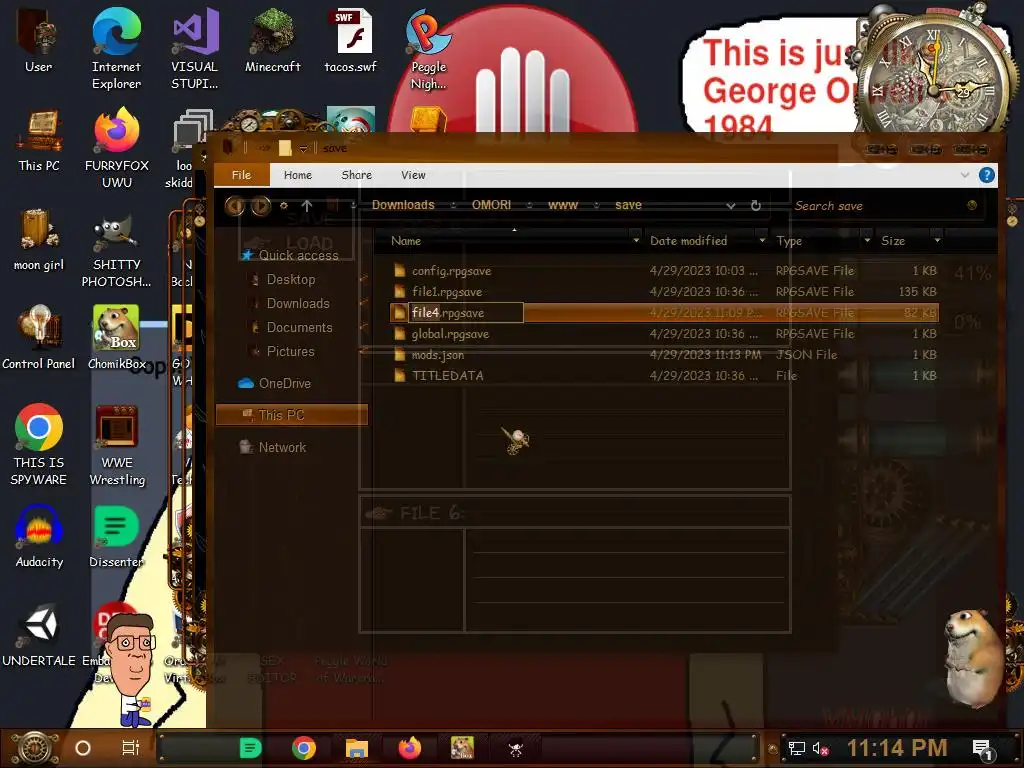Launch SHITTY PHOTOSH... GIMP shortcut
This screenshot has height=768, width=1024.
116,248
